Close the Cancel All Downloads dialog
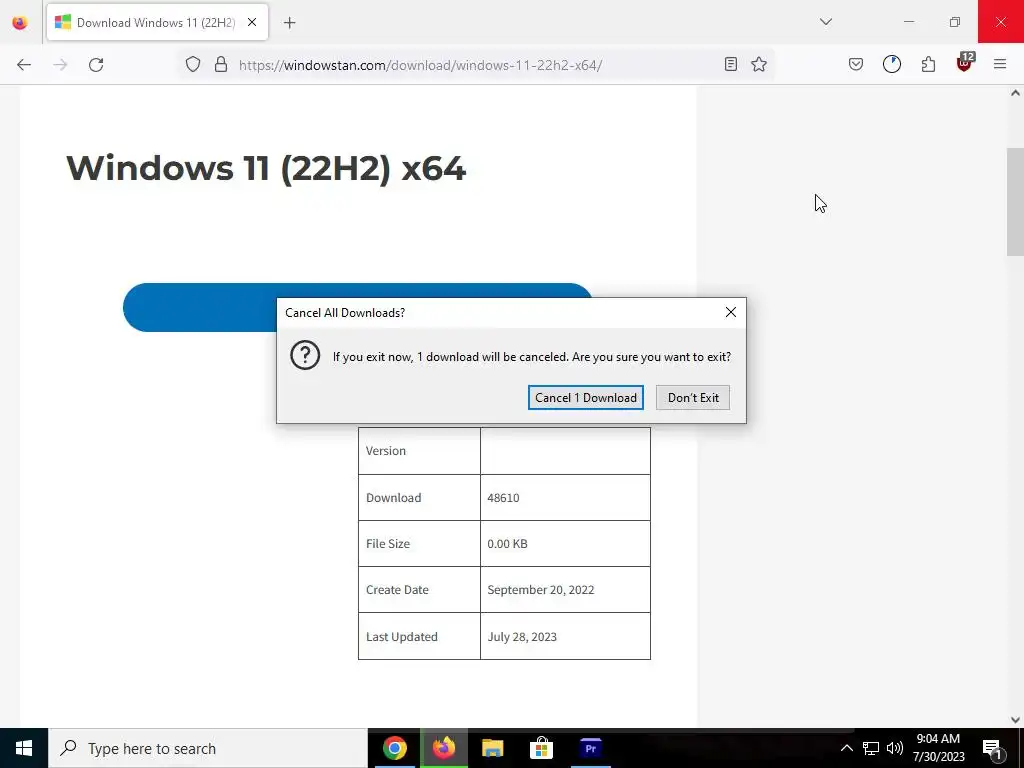Viewport: 1024px width, 768px height. 731,312
